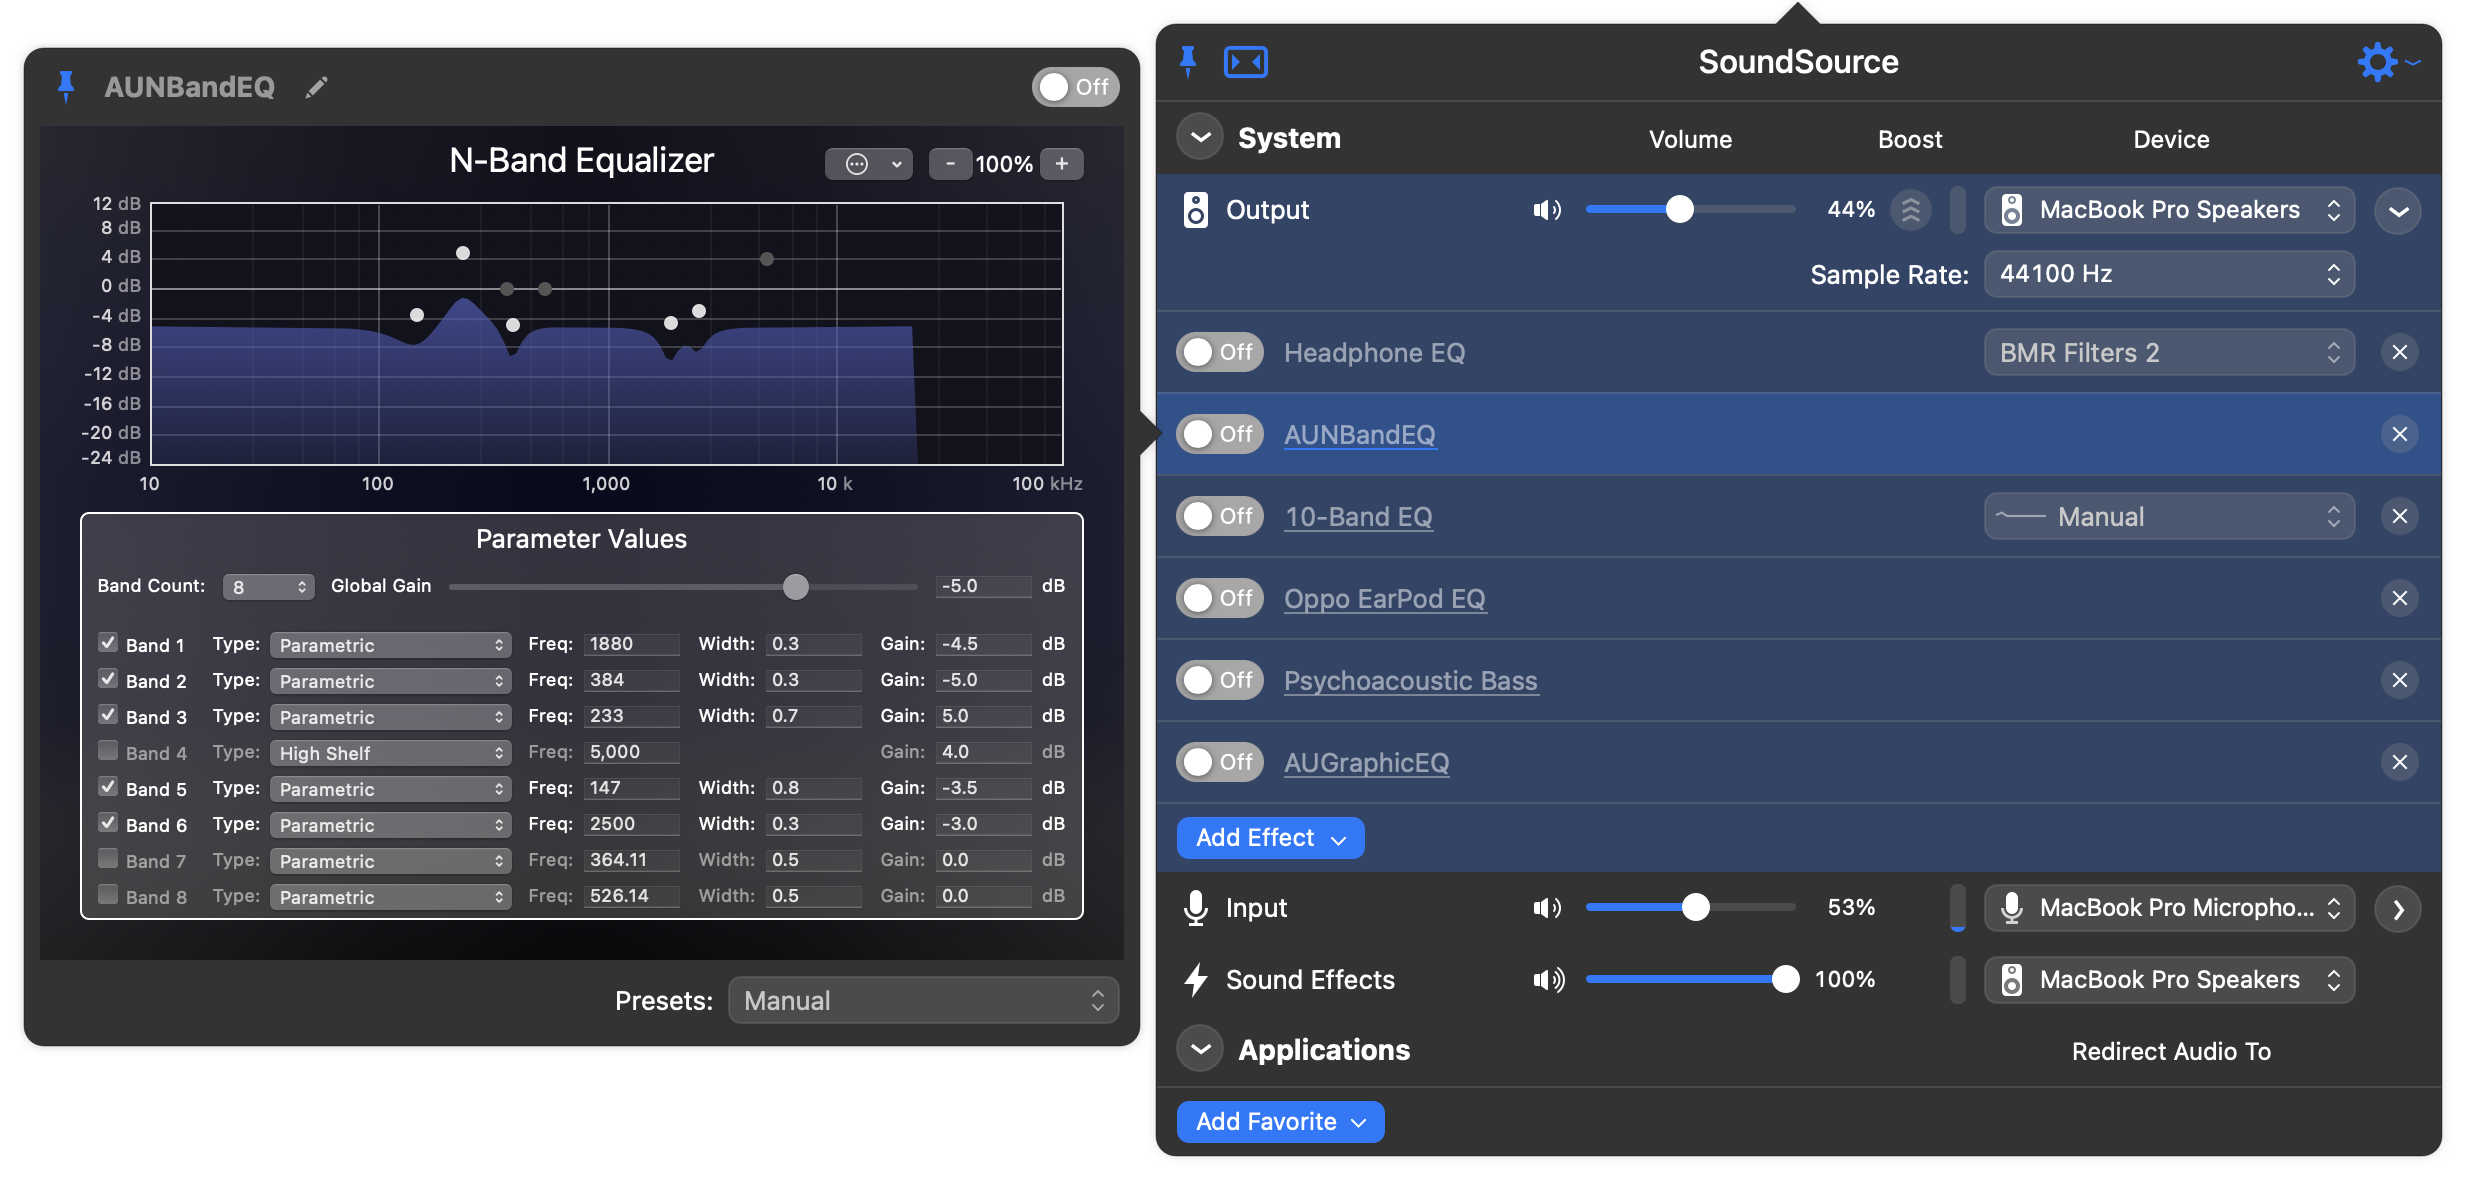This screenshot has width=2466, height=1180.
Task: Click the pin icon in SoundSource header
Action: tap(1188, 62)
